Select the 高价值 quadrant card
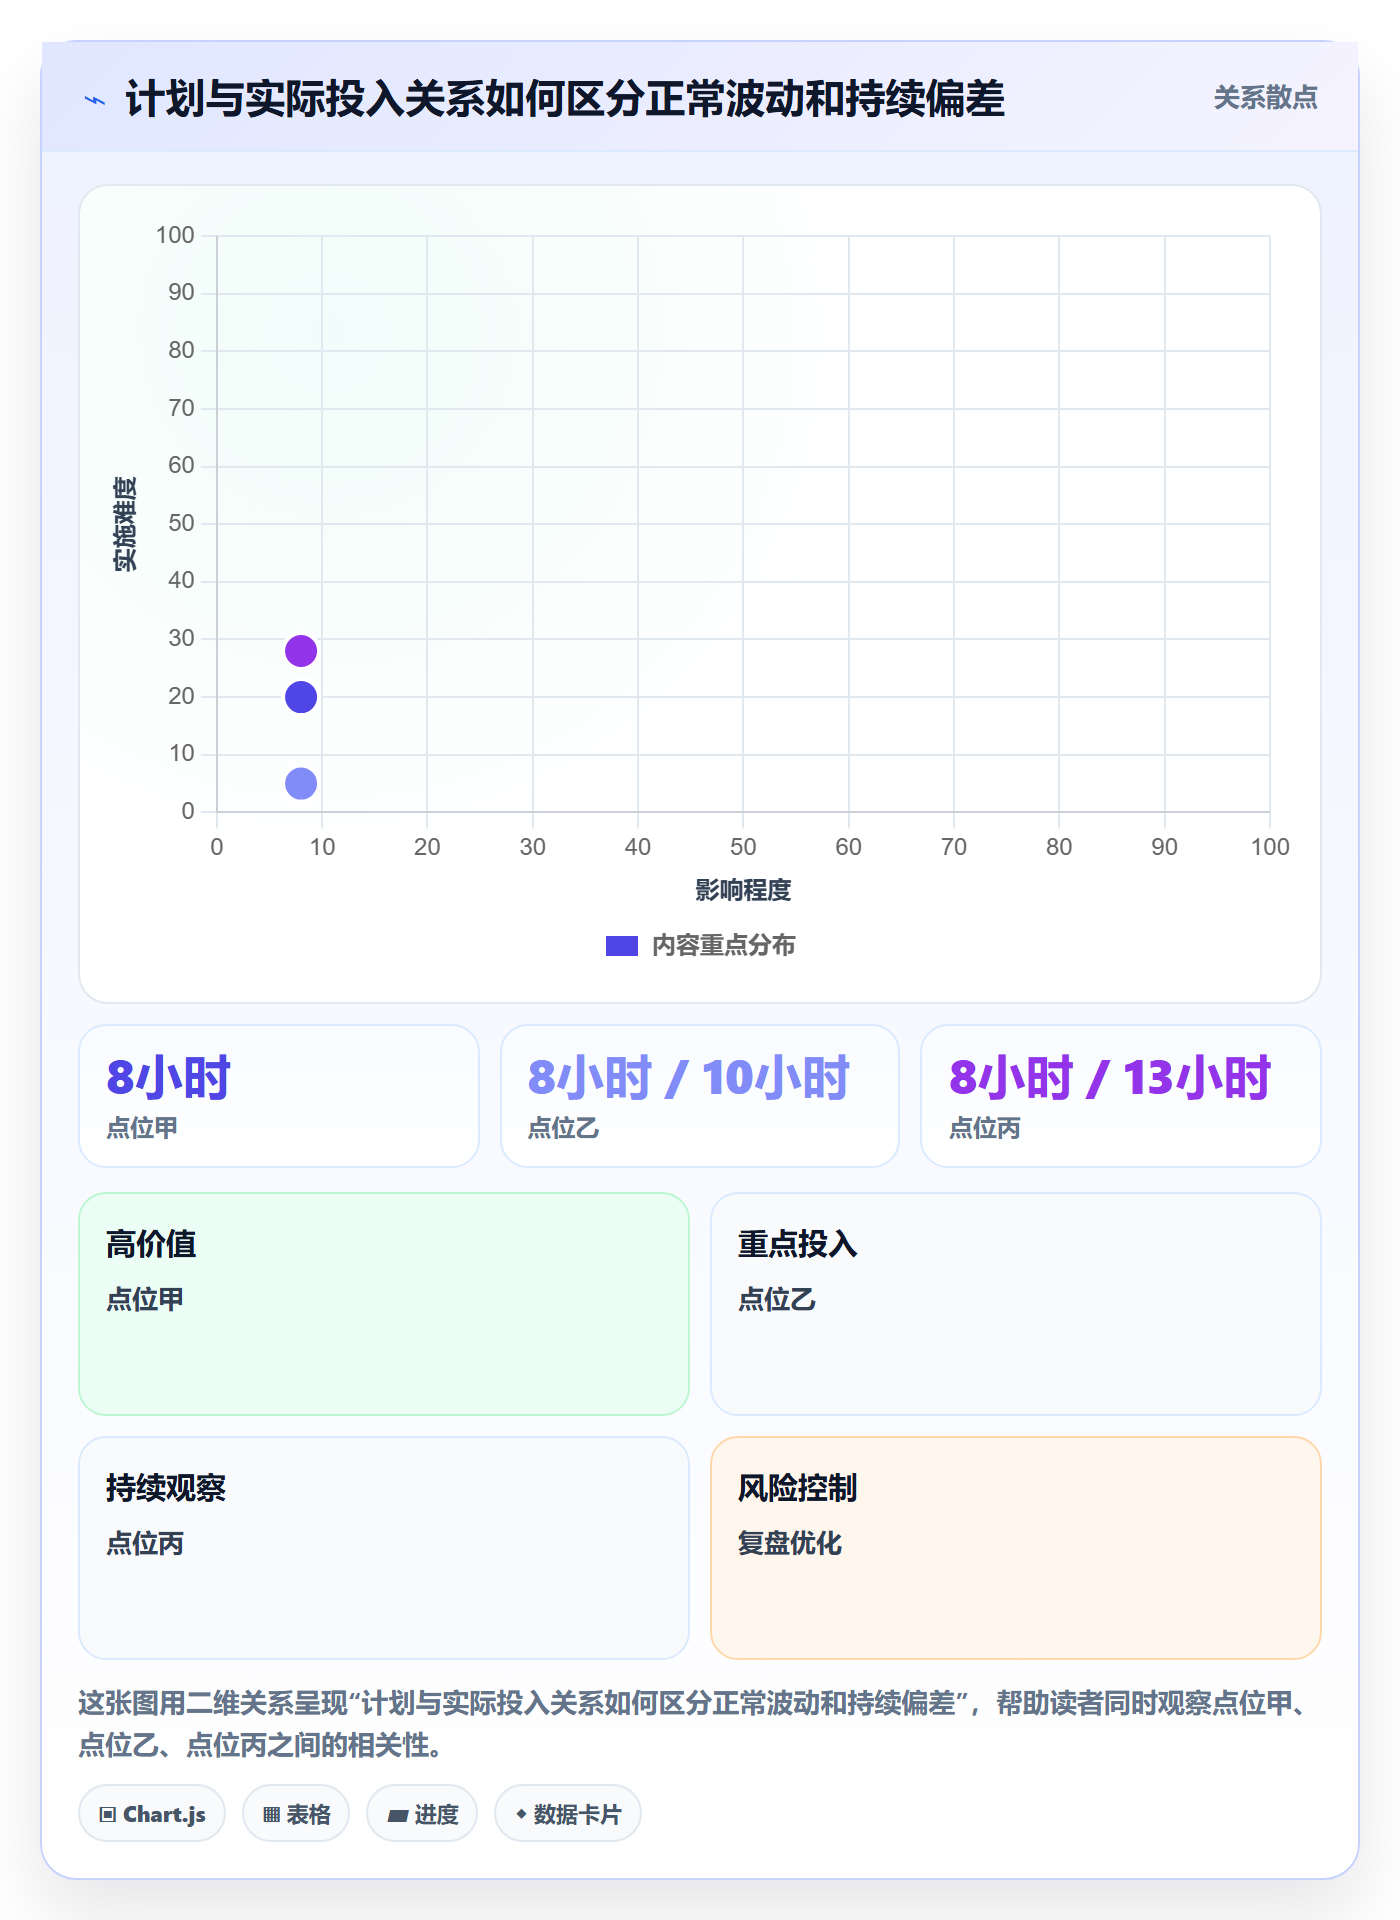The image size is (1400, 1920). (x=384, y=1304)
